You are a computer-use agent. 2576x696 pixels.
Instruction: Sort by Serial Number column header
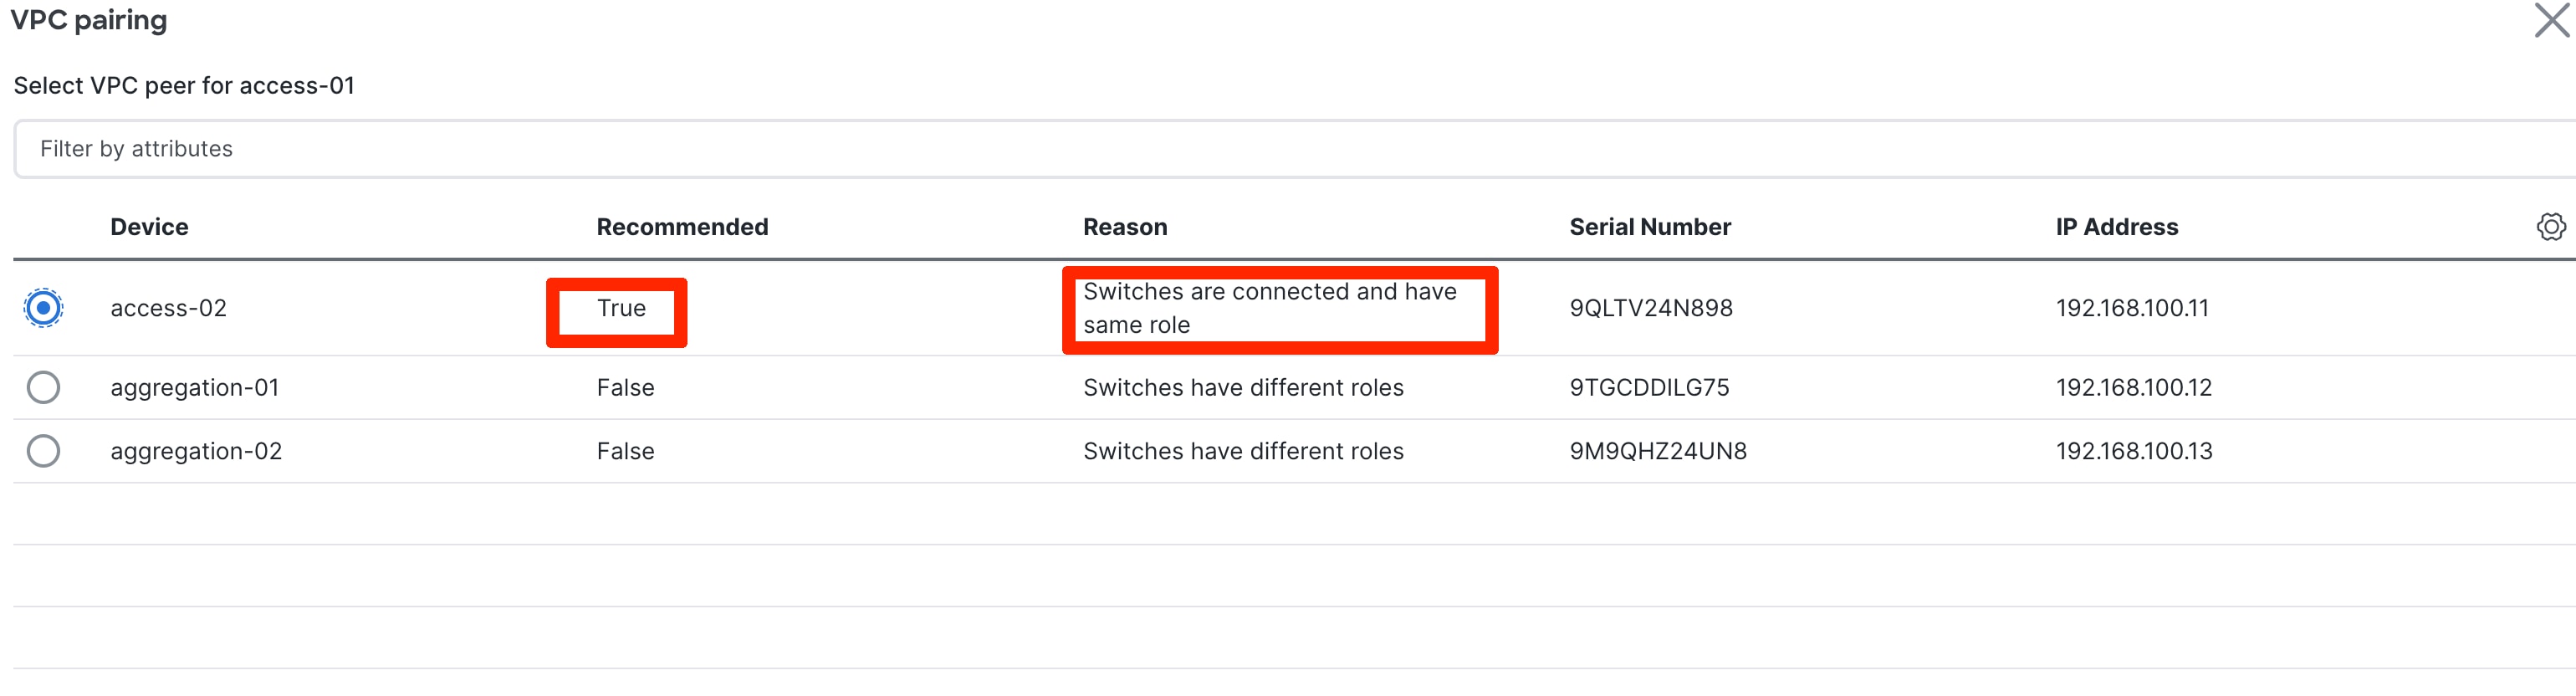point(1650,227)
